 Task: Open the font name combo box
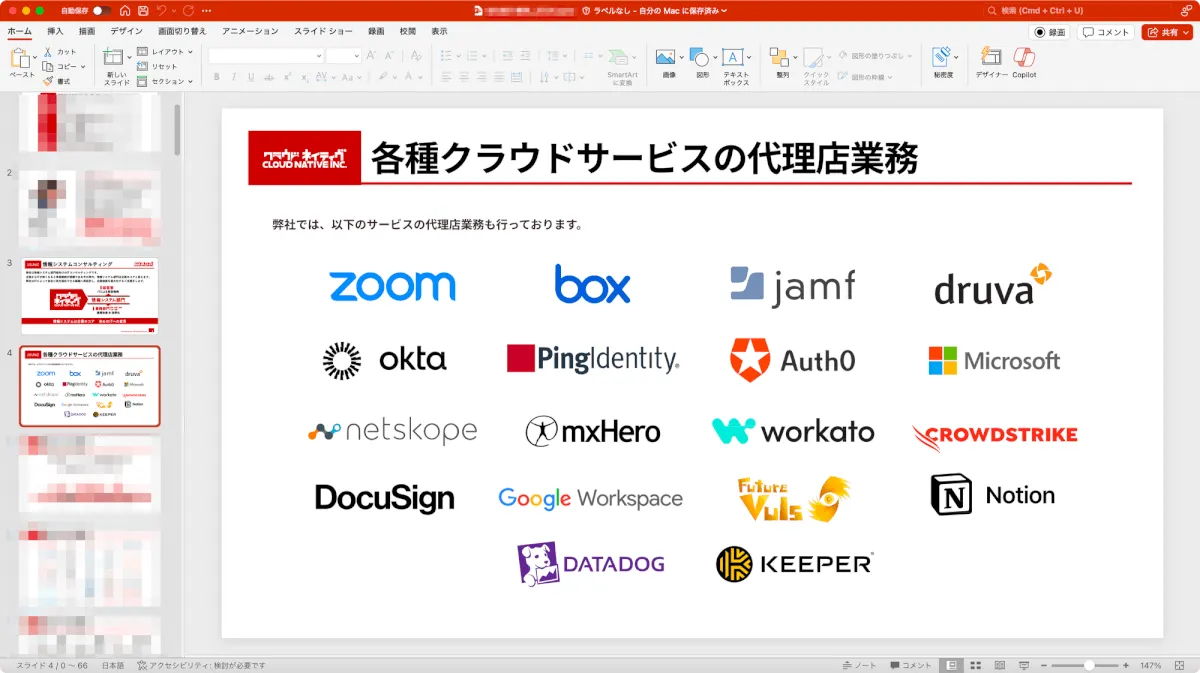[x=266, y=56]
